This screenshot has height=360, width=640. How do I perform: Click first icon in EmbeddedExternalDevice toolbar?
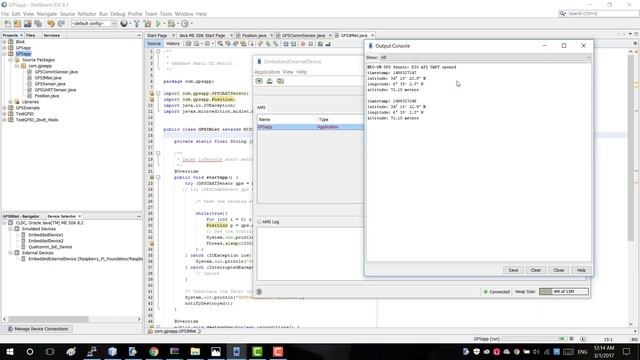coord(259,81)
